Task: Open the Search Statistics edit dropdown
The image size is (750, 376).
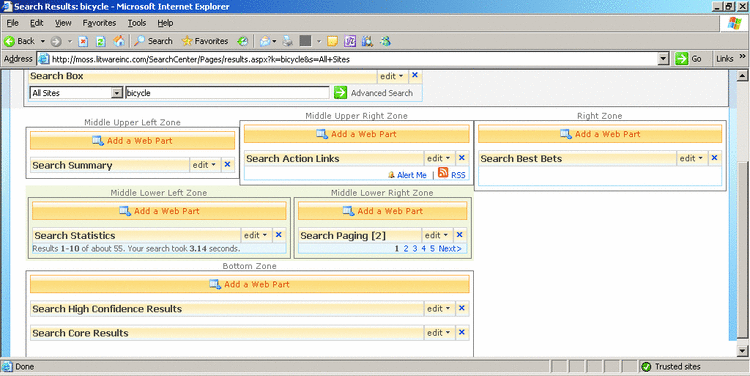Action: 255,235
